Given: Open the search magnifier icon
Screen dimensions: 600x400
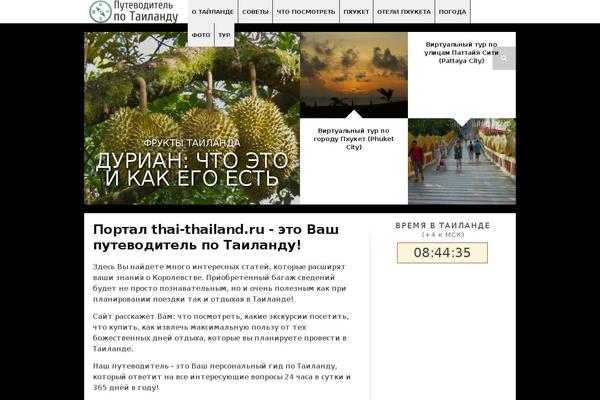Looking at the screenshot, I should coord(504,58).
